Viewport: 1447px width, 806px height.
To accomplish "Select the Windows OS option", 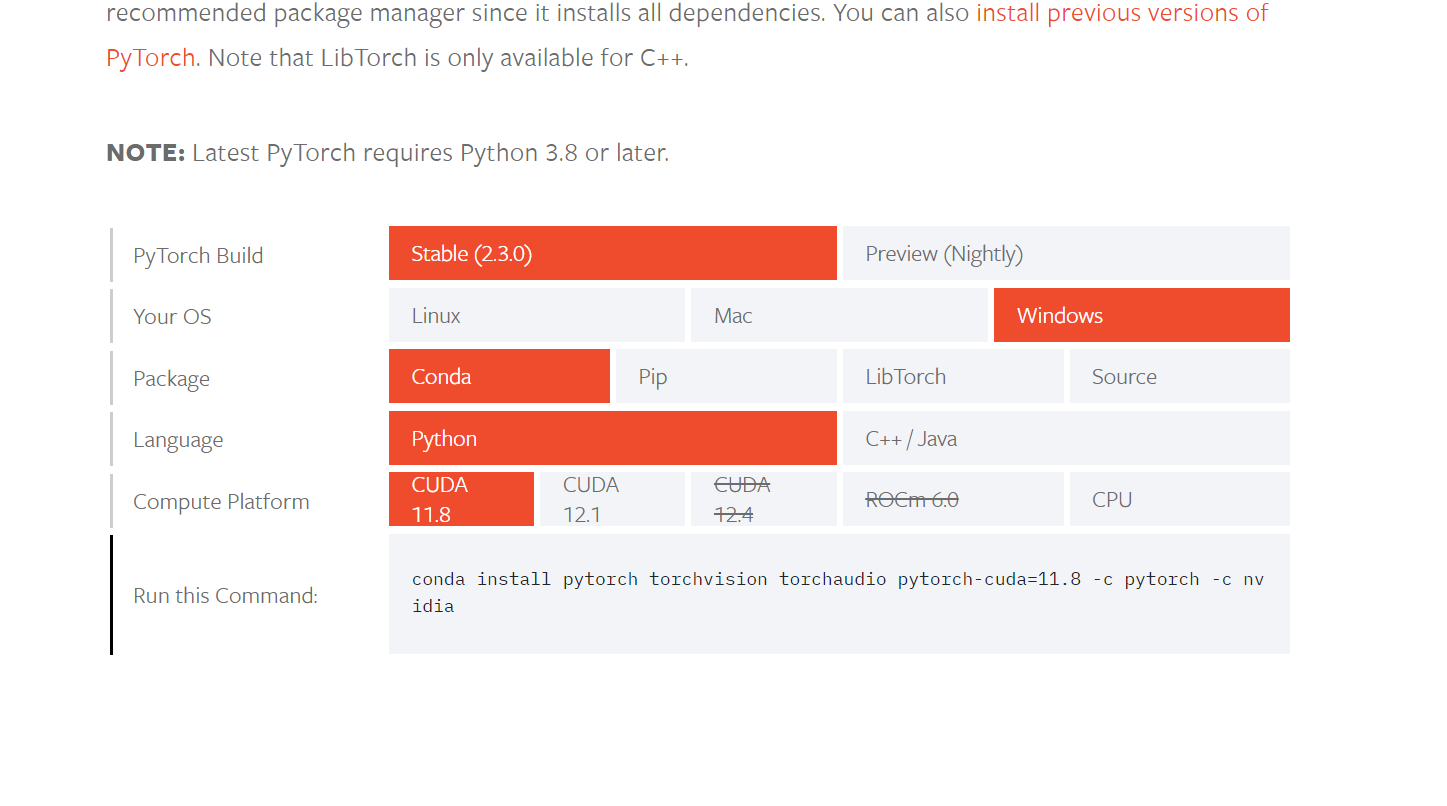I will 1142,315.
